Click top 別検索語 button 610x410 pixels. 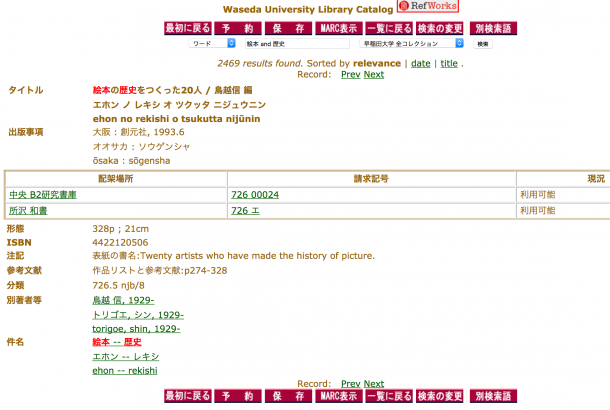[493, 28]
